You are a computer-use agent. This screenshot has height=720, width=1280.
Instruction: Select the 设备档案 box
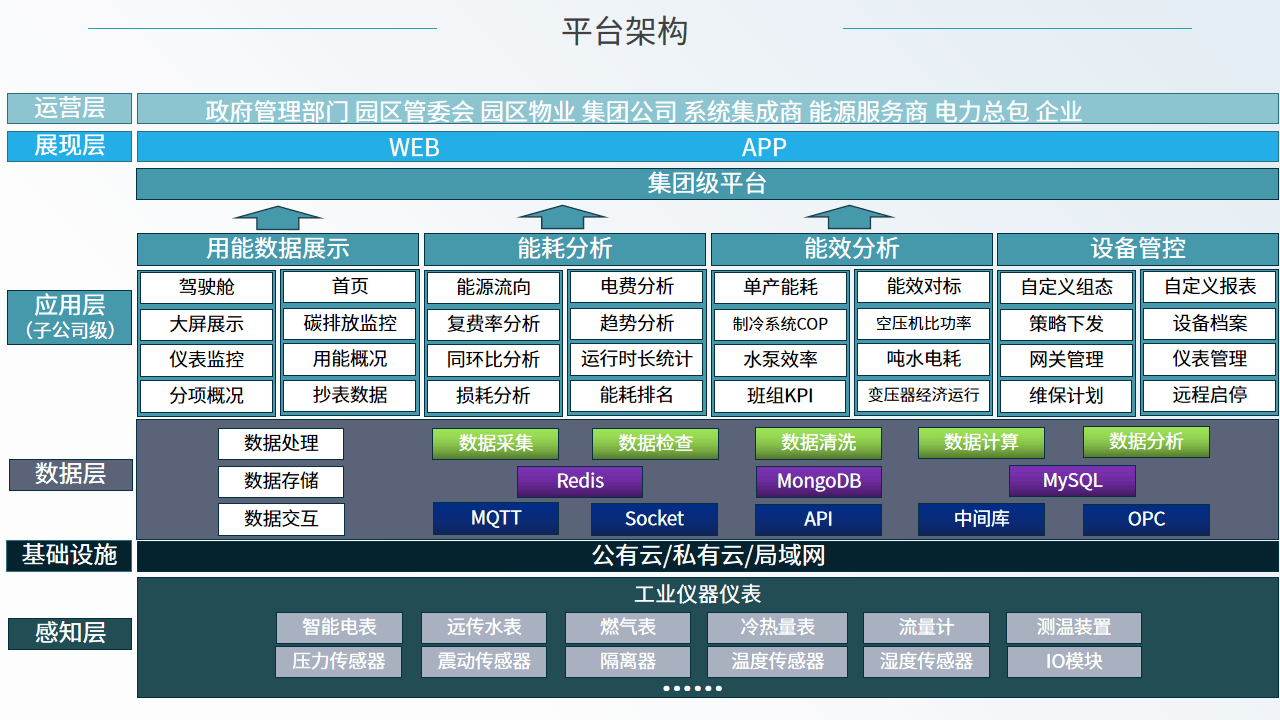(x=1210, y=324)
